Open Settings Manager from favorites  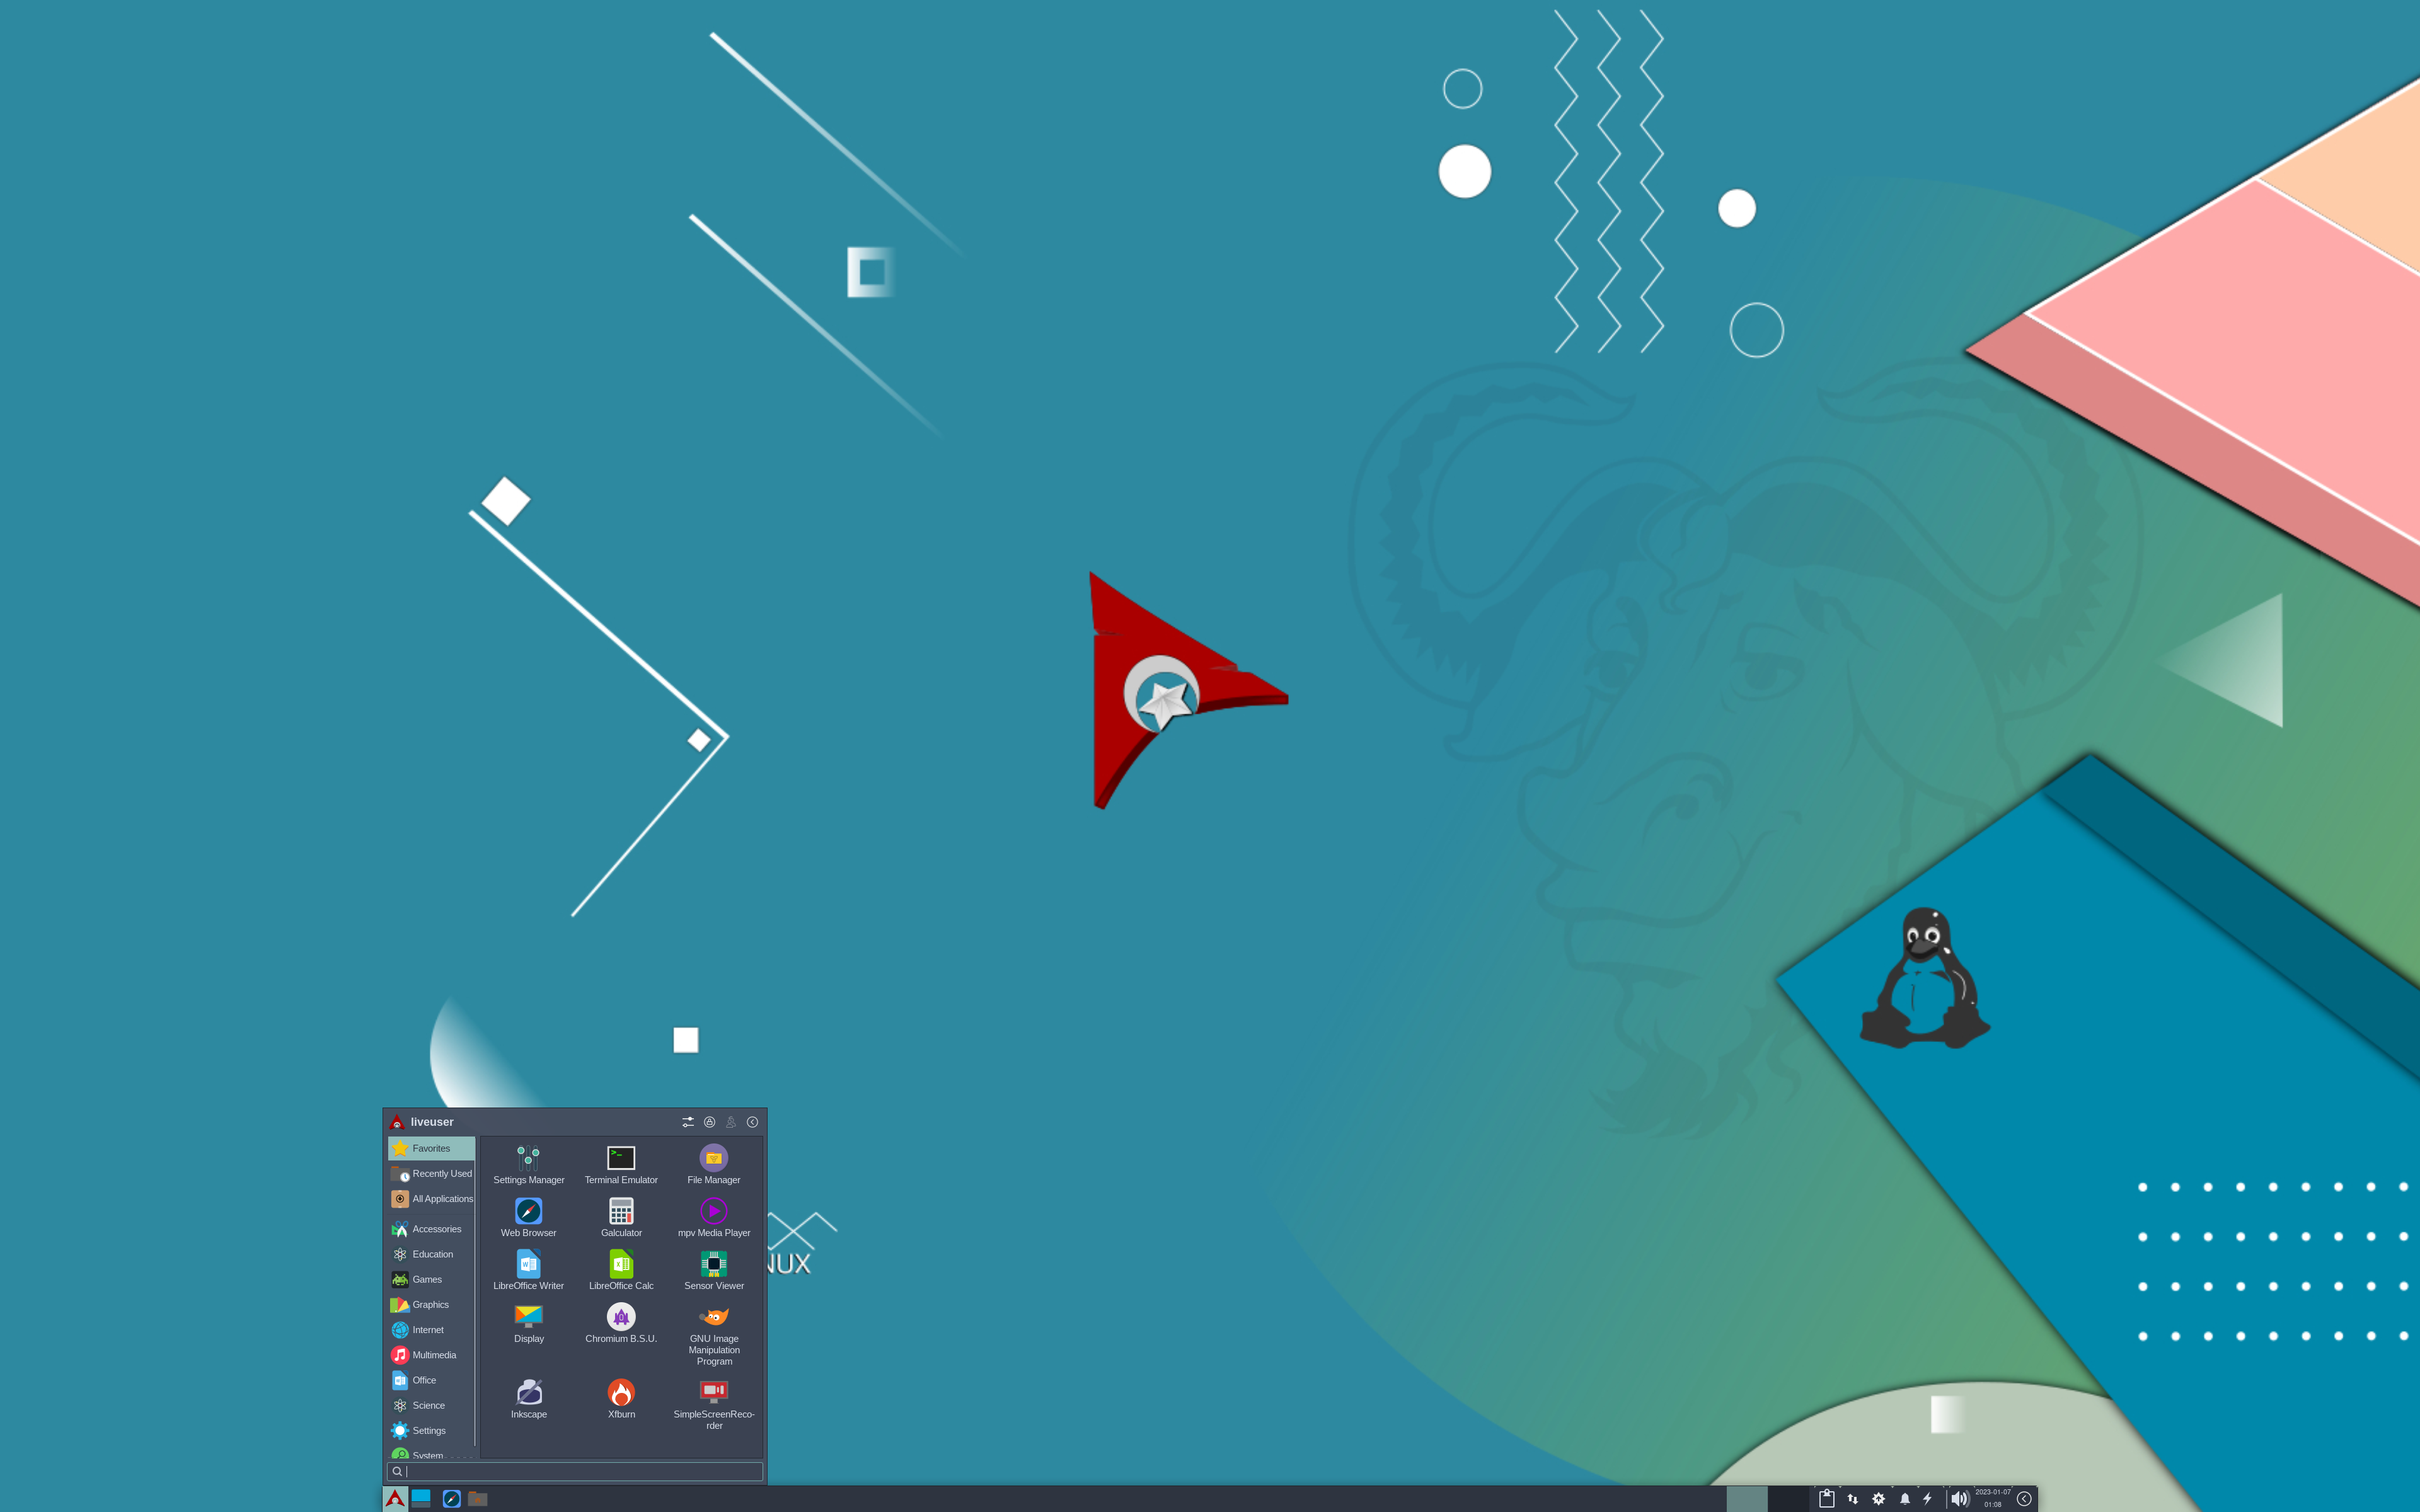(528, 1165)
